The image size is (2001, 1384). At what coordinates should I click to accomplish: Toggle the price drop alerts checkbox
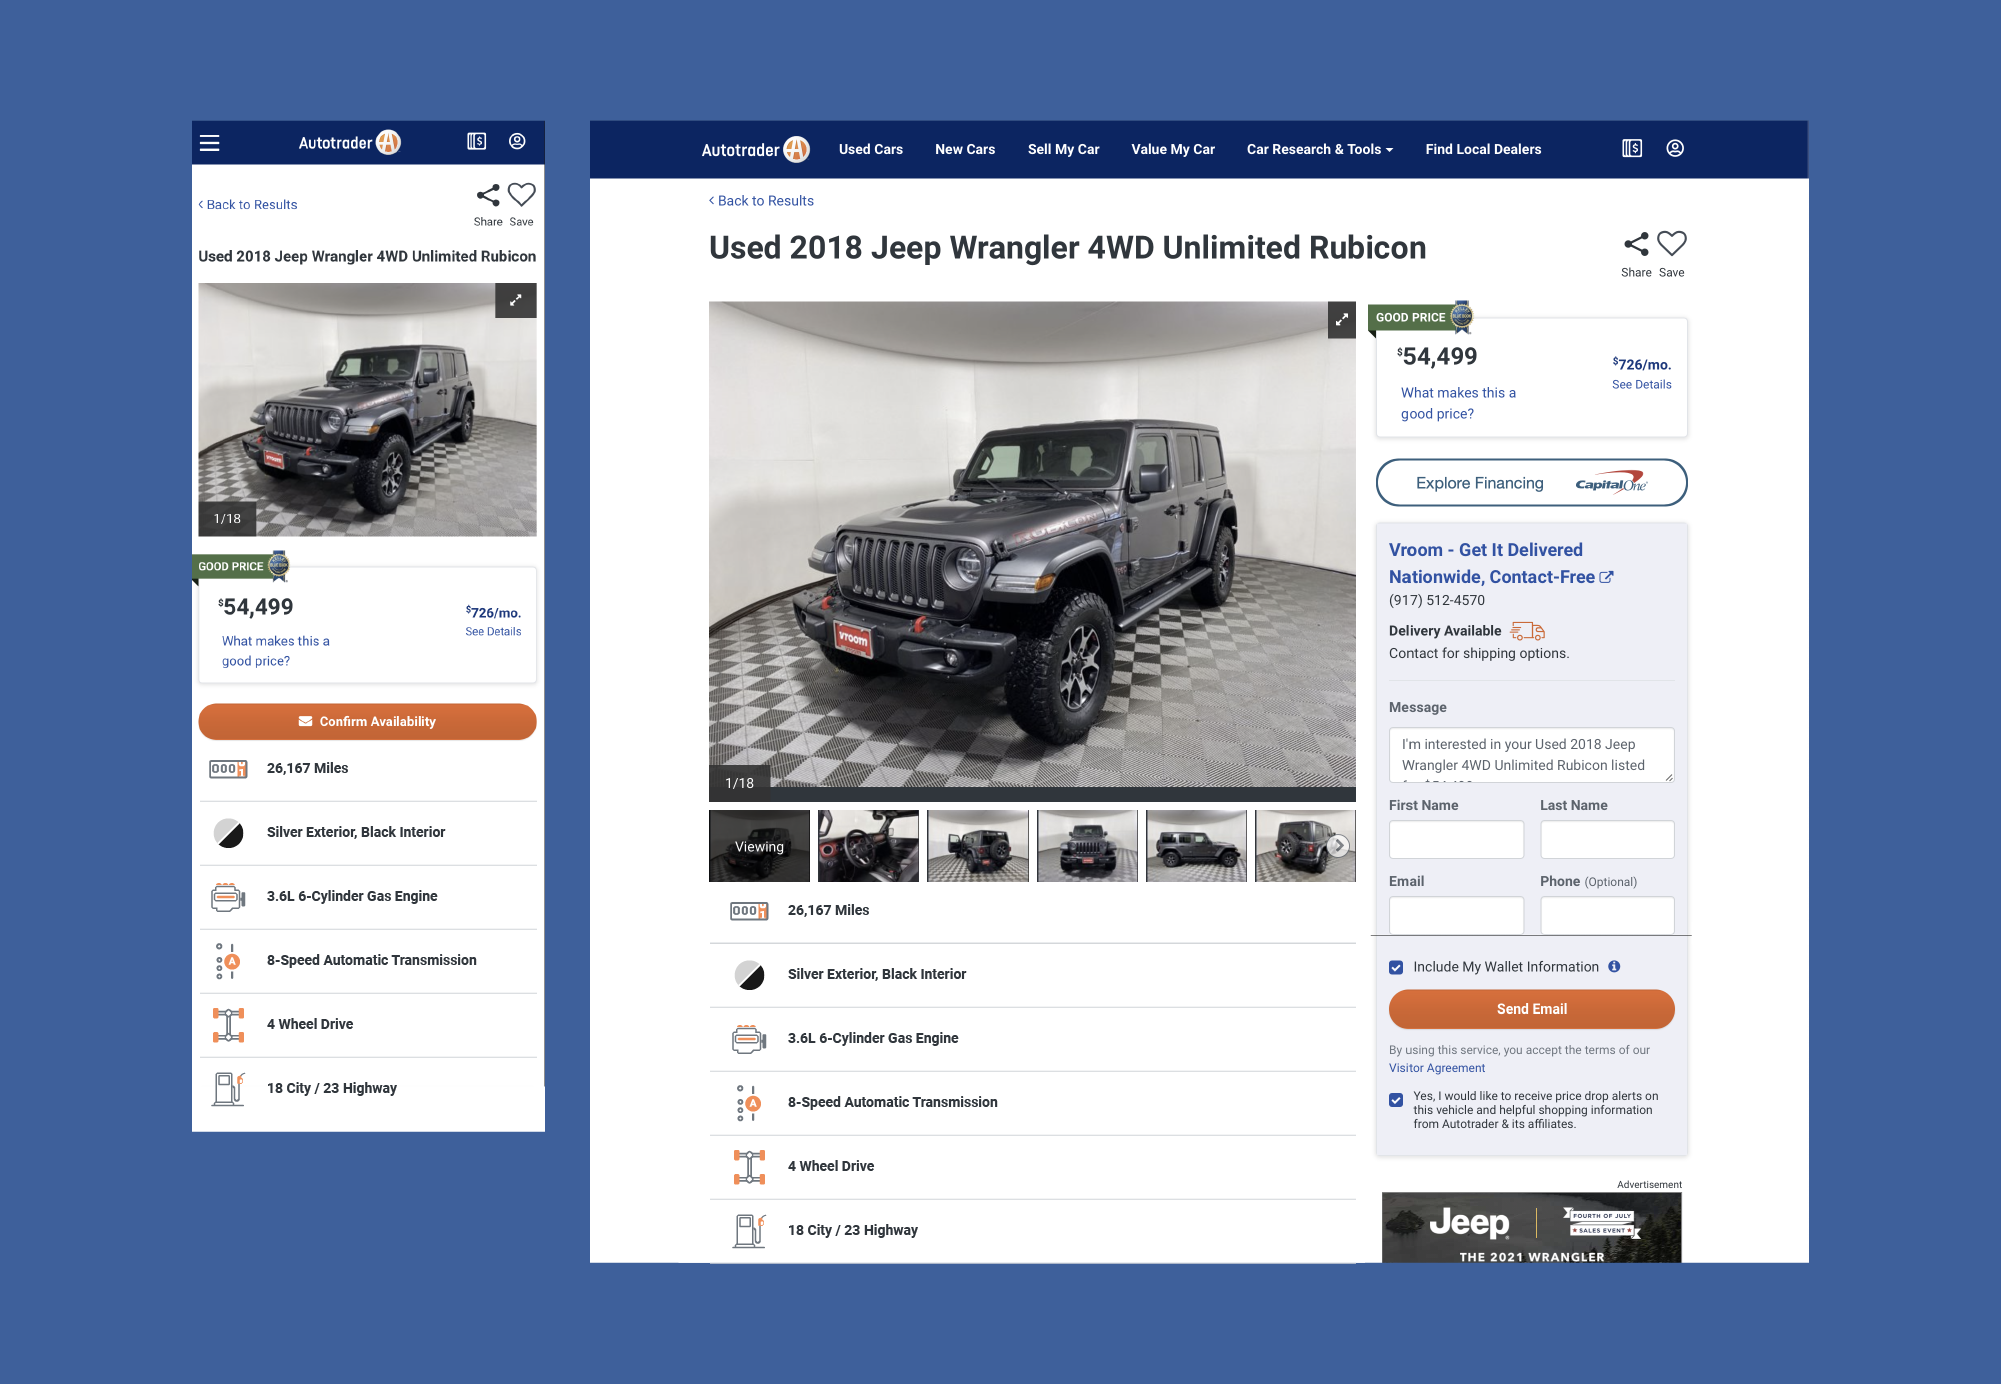pyautogui.click(x=1396, y=1100)
